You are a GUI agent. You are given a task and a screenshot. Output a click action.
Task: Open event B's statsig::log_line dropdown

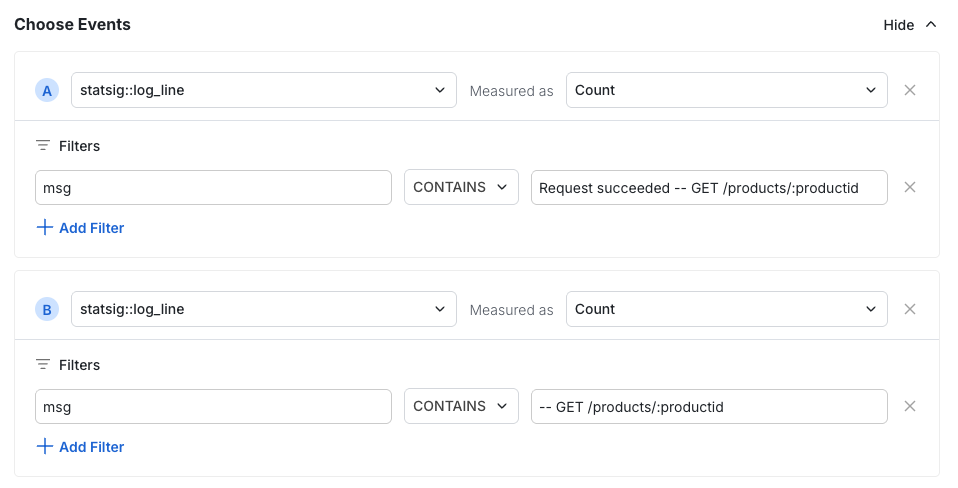[264, 309]
